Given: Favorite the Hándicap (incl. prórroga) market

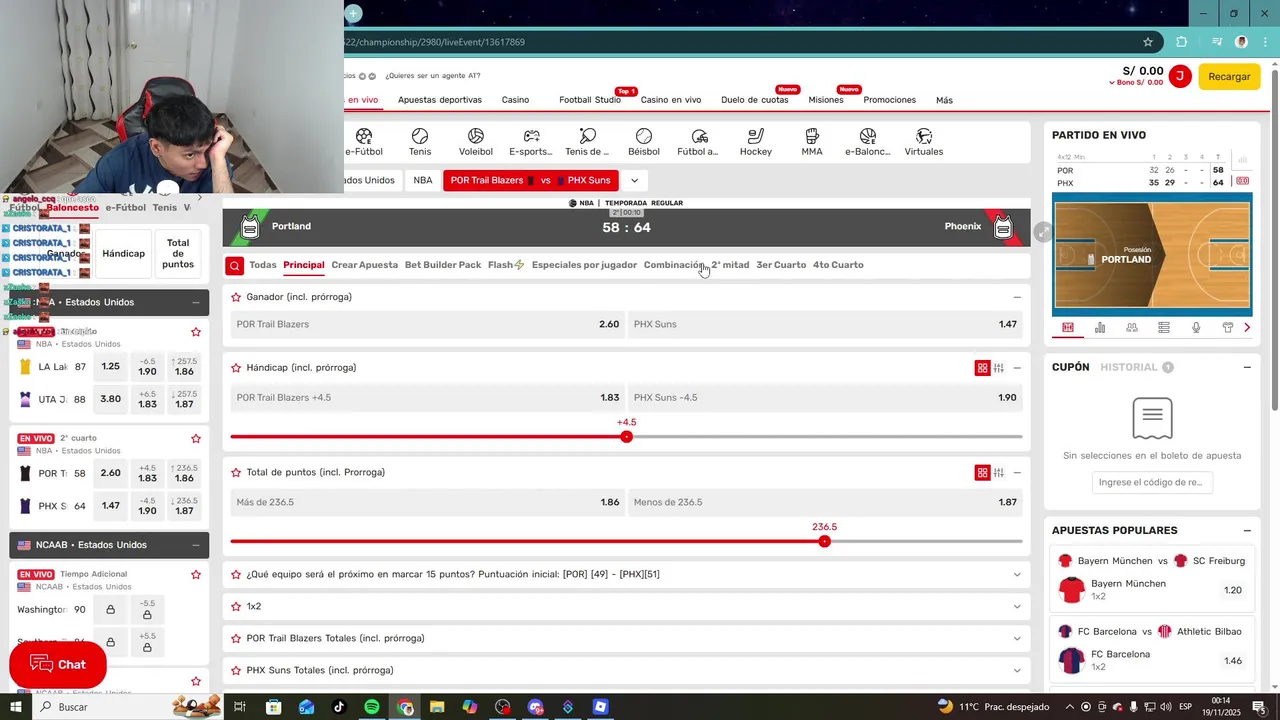Looking at the screenshot, I should click(x=236, y=368).
